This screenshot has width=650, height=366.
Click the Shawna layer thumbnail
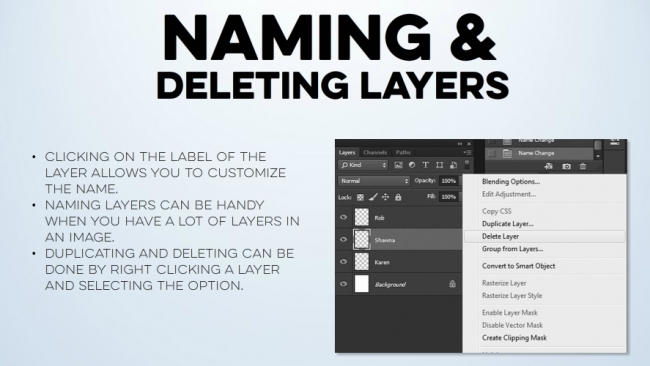coord(361,239)
